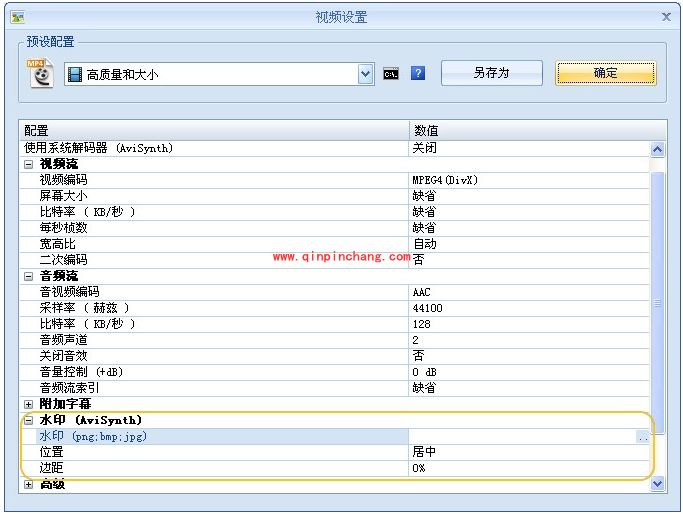Select the 音频流索引 row

point(335,388)
